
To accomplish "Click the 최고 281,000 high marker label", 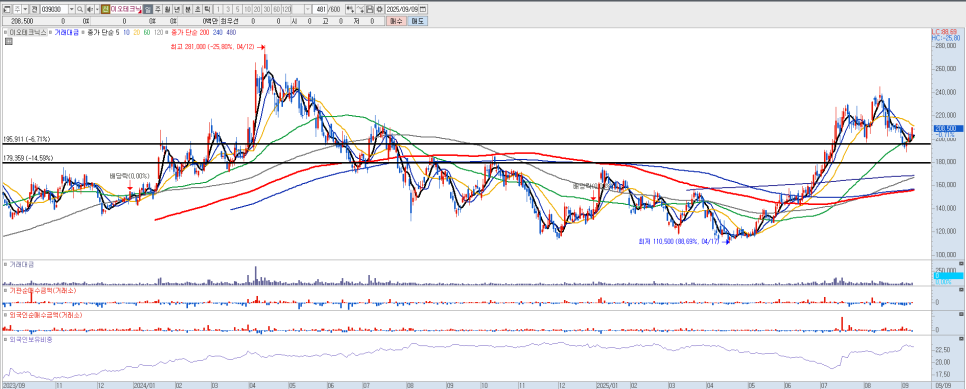I will click(214, 47).
